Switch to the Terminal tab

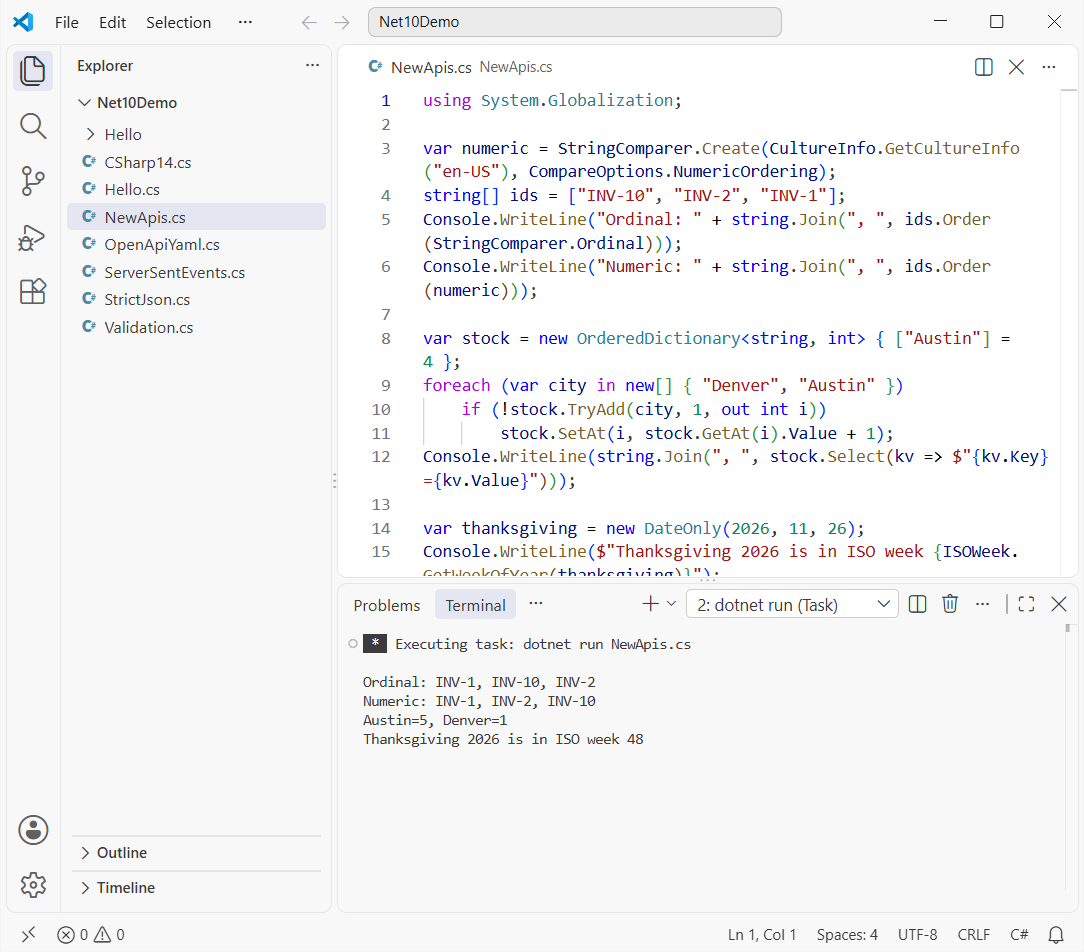475,605
